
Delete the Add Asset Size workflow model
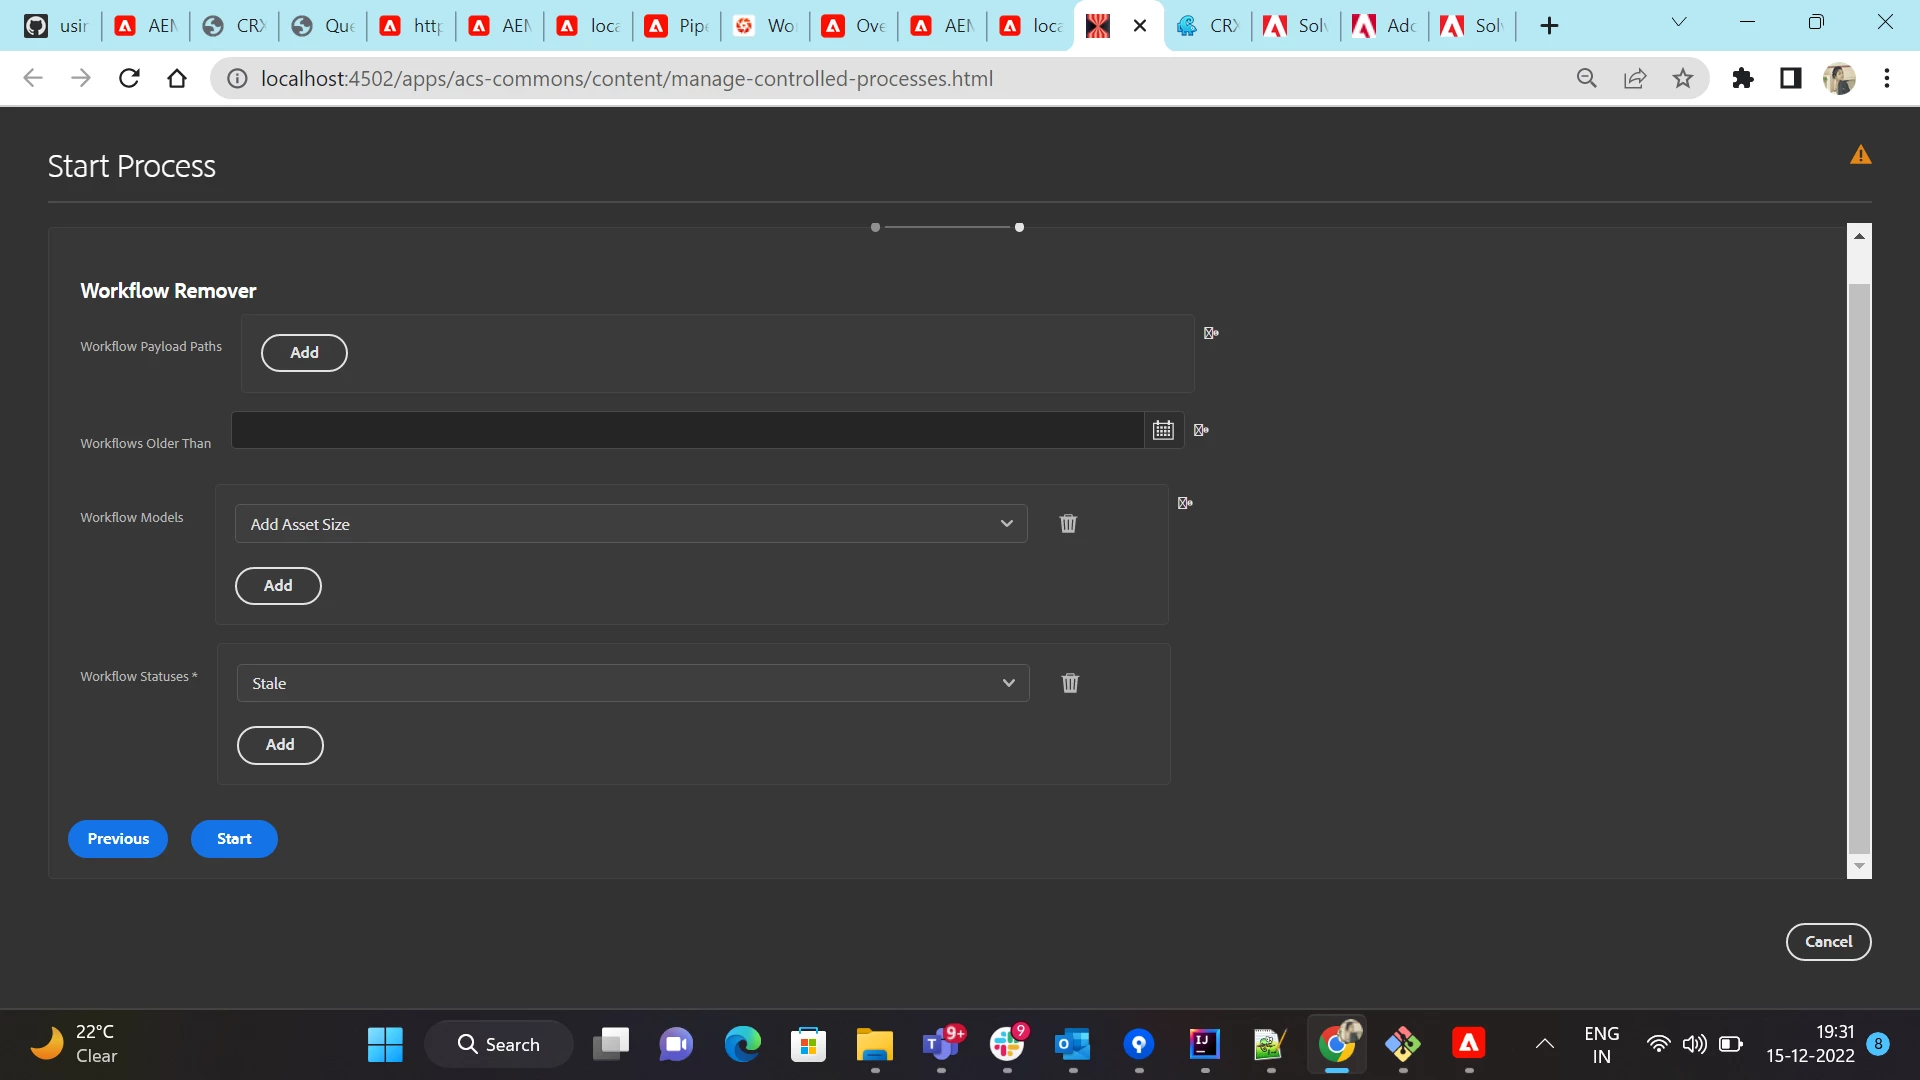[1068, 523]
